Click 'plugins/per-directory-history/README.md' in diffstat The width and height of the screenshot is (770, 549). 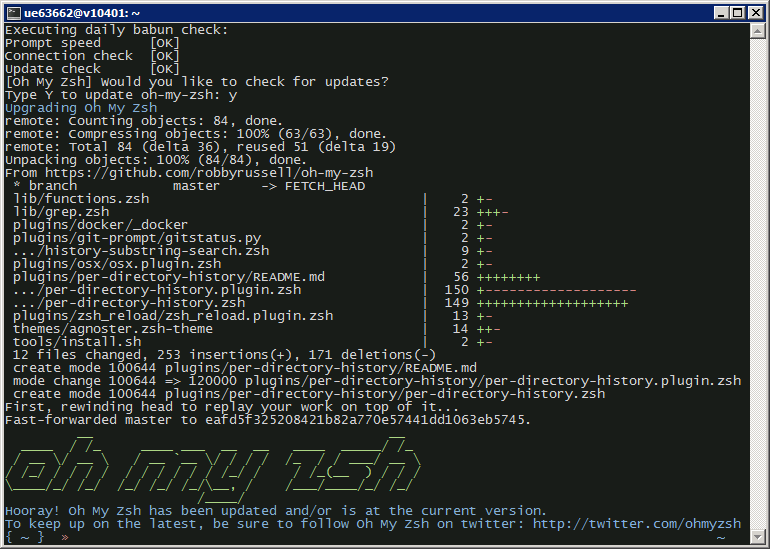[169, 277]
